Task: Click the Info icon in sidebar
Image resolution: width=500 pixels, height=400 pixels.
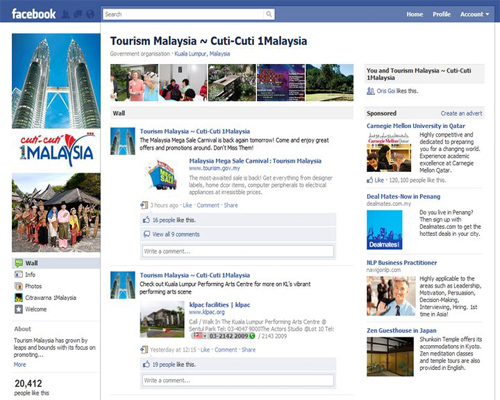Action: pos(19,275)
